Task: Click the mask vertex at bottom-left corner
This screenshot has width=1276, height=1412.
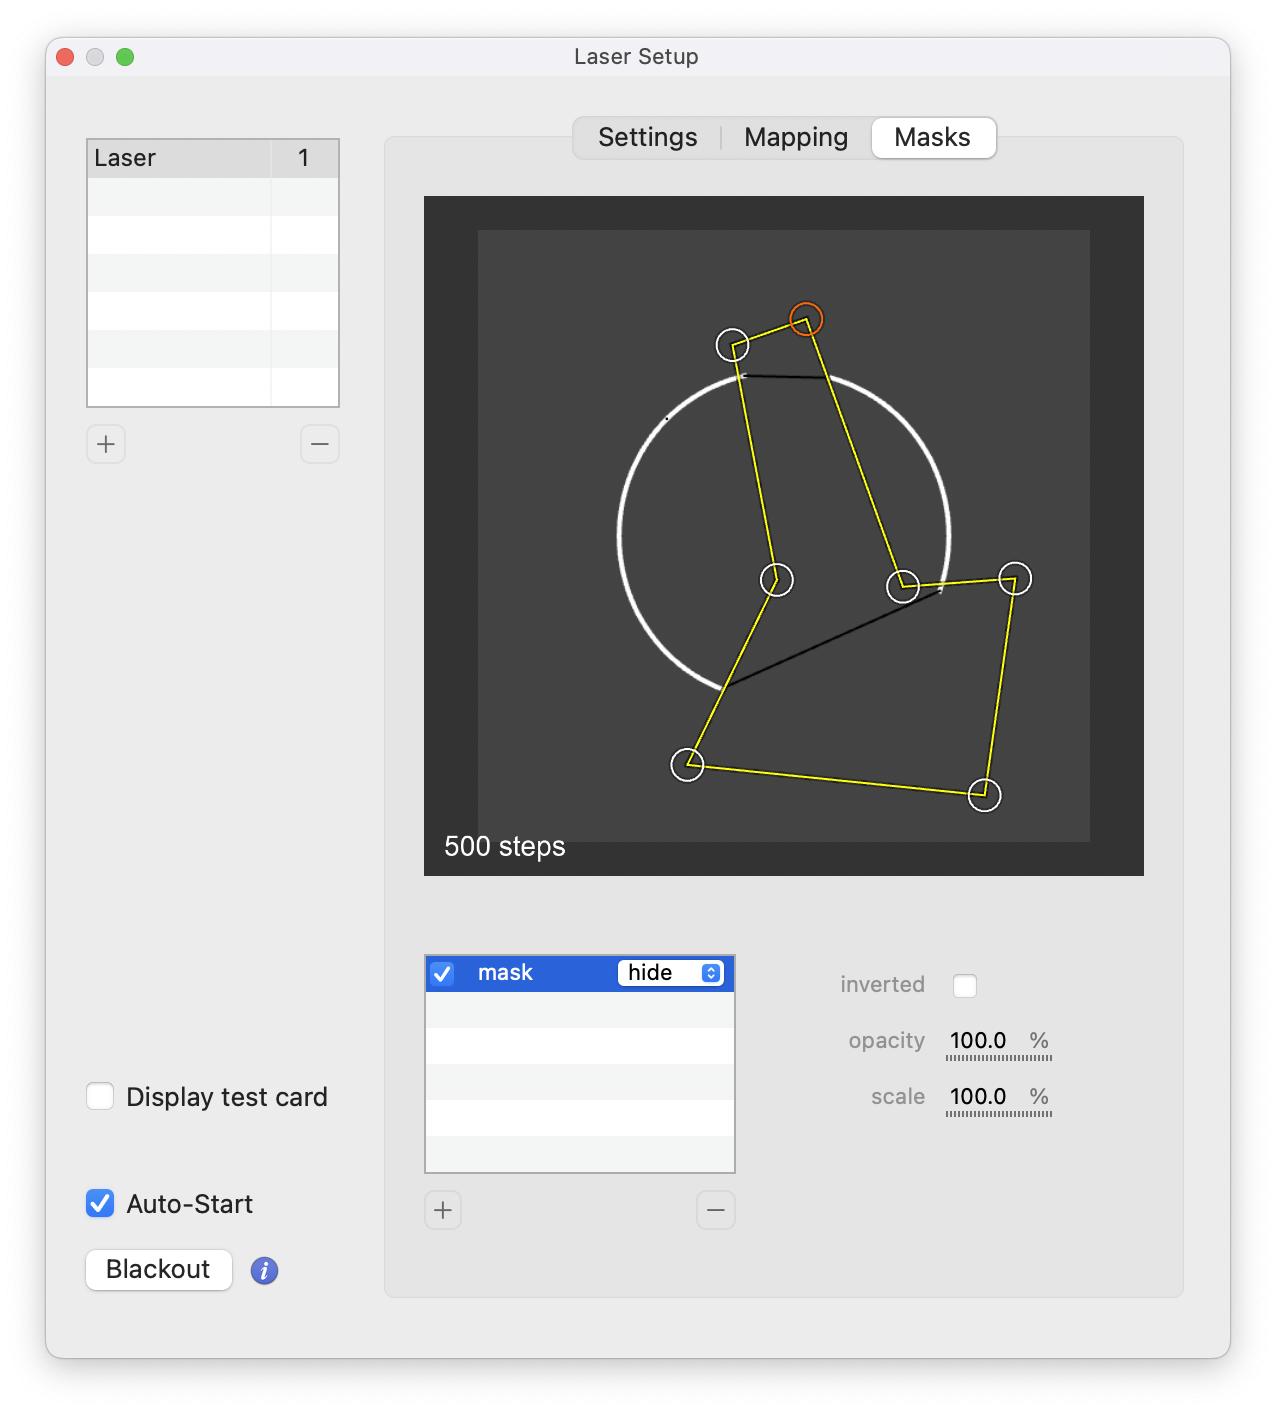Action: point(687,765)
